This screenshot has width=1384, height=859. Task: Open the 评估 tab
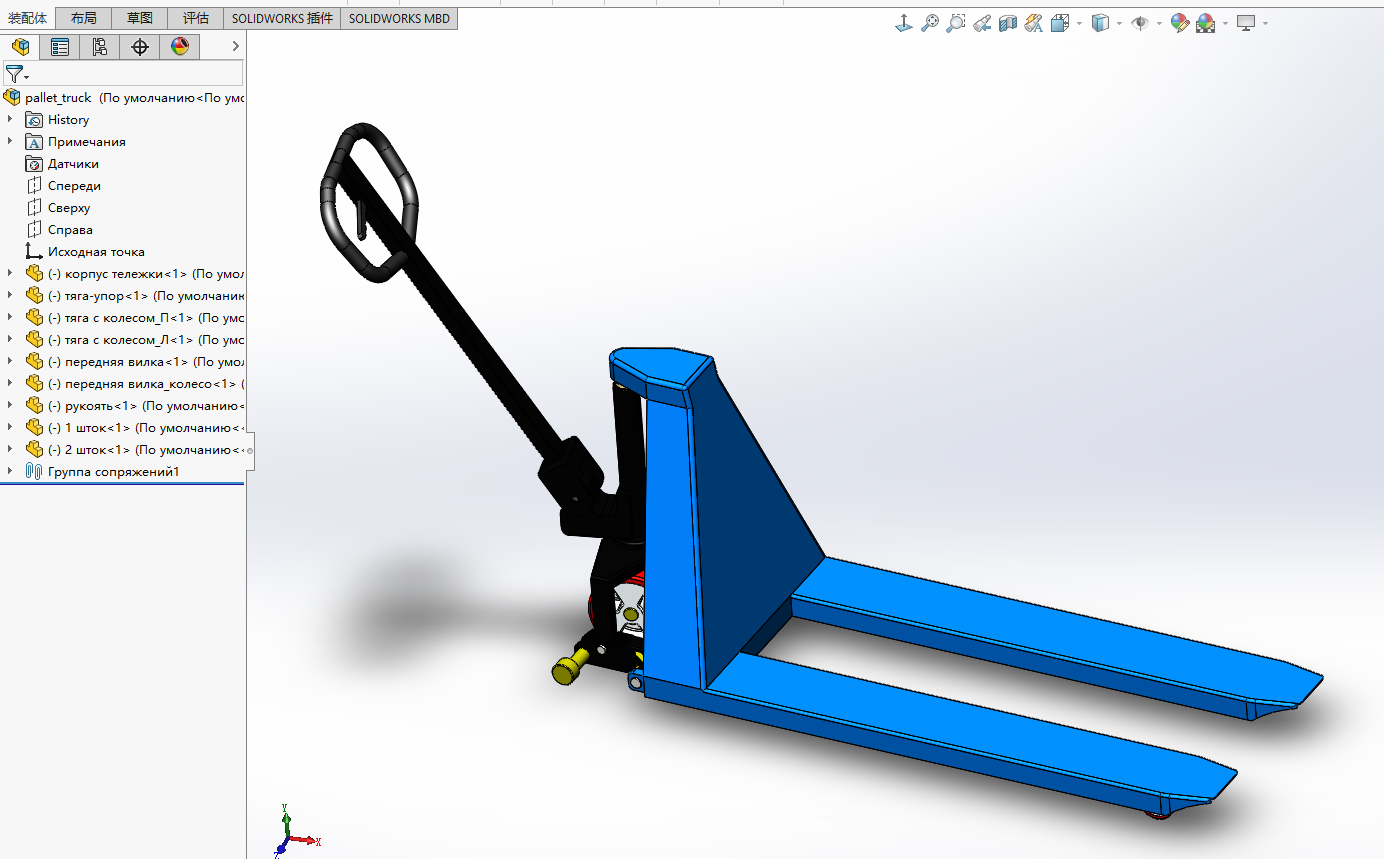point(196,18)
